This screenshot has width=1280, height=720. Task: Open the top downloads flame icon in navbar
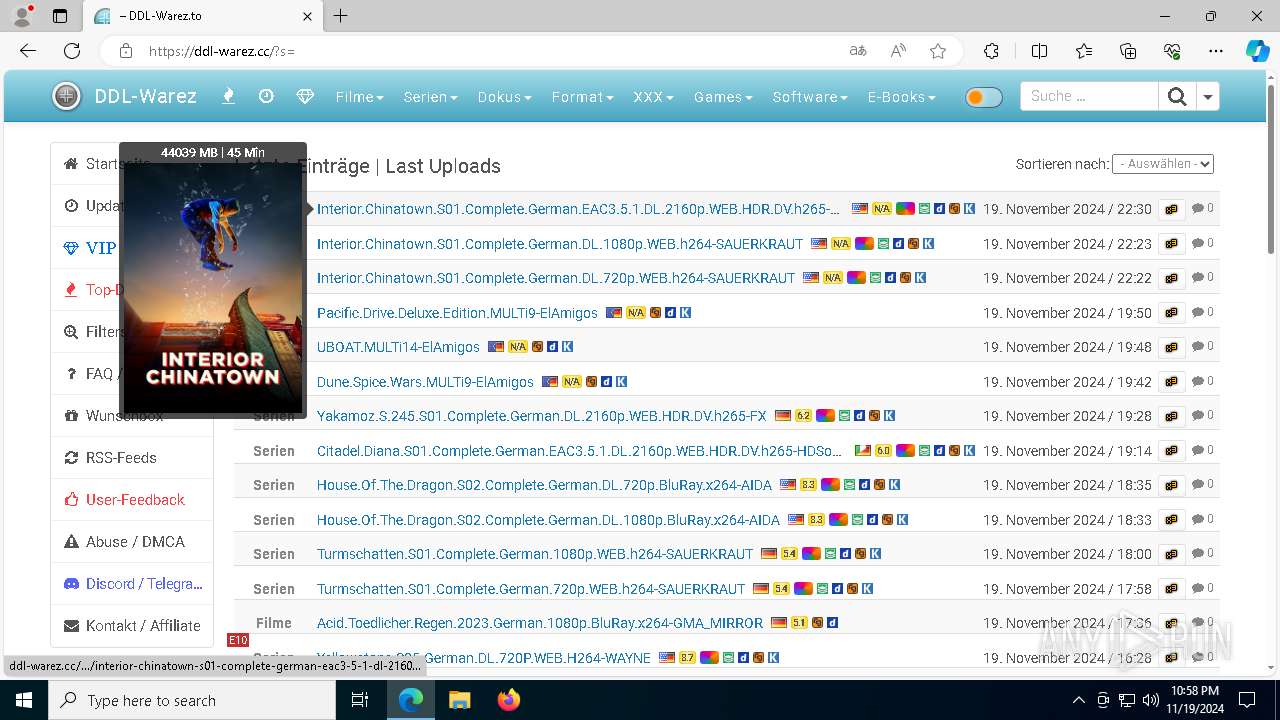pos(228,96)
